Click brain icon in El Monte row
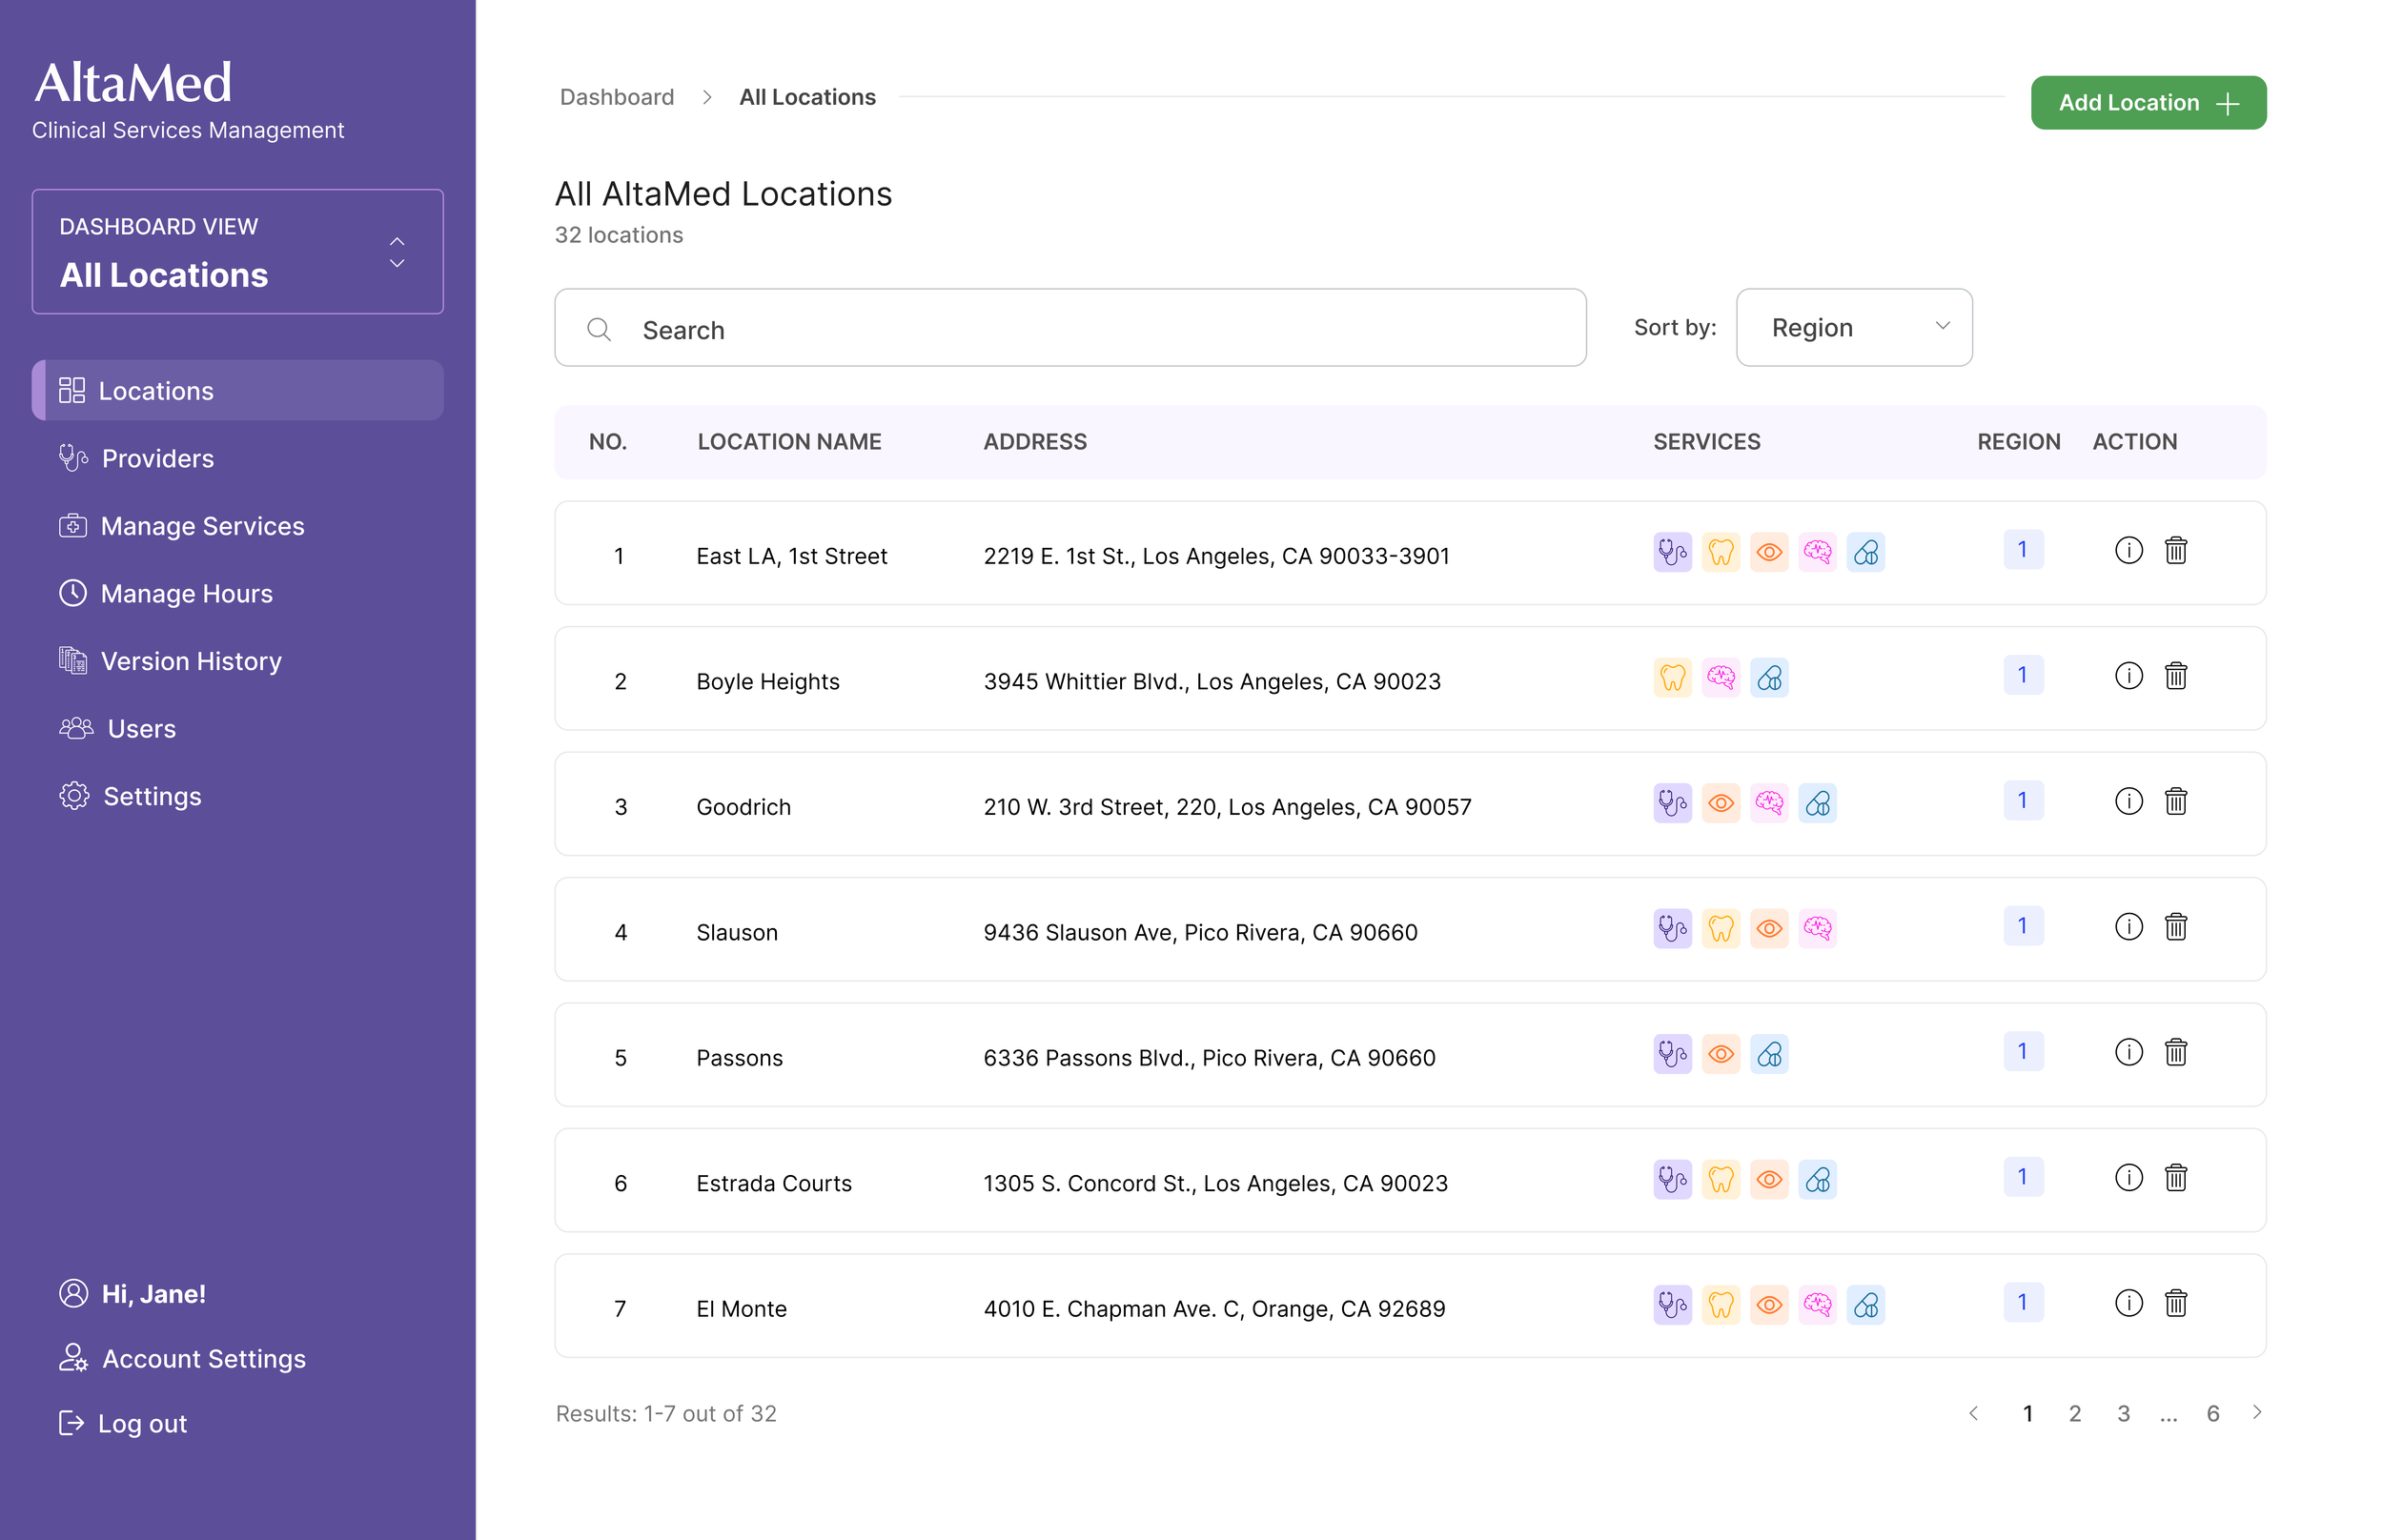 pyautogui.click(x=1817, y=1305)
